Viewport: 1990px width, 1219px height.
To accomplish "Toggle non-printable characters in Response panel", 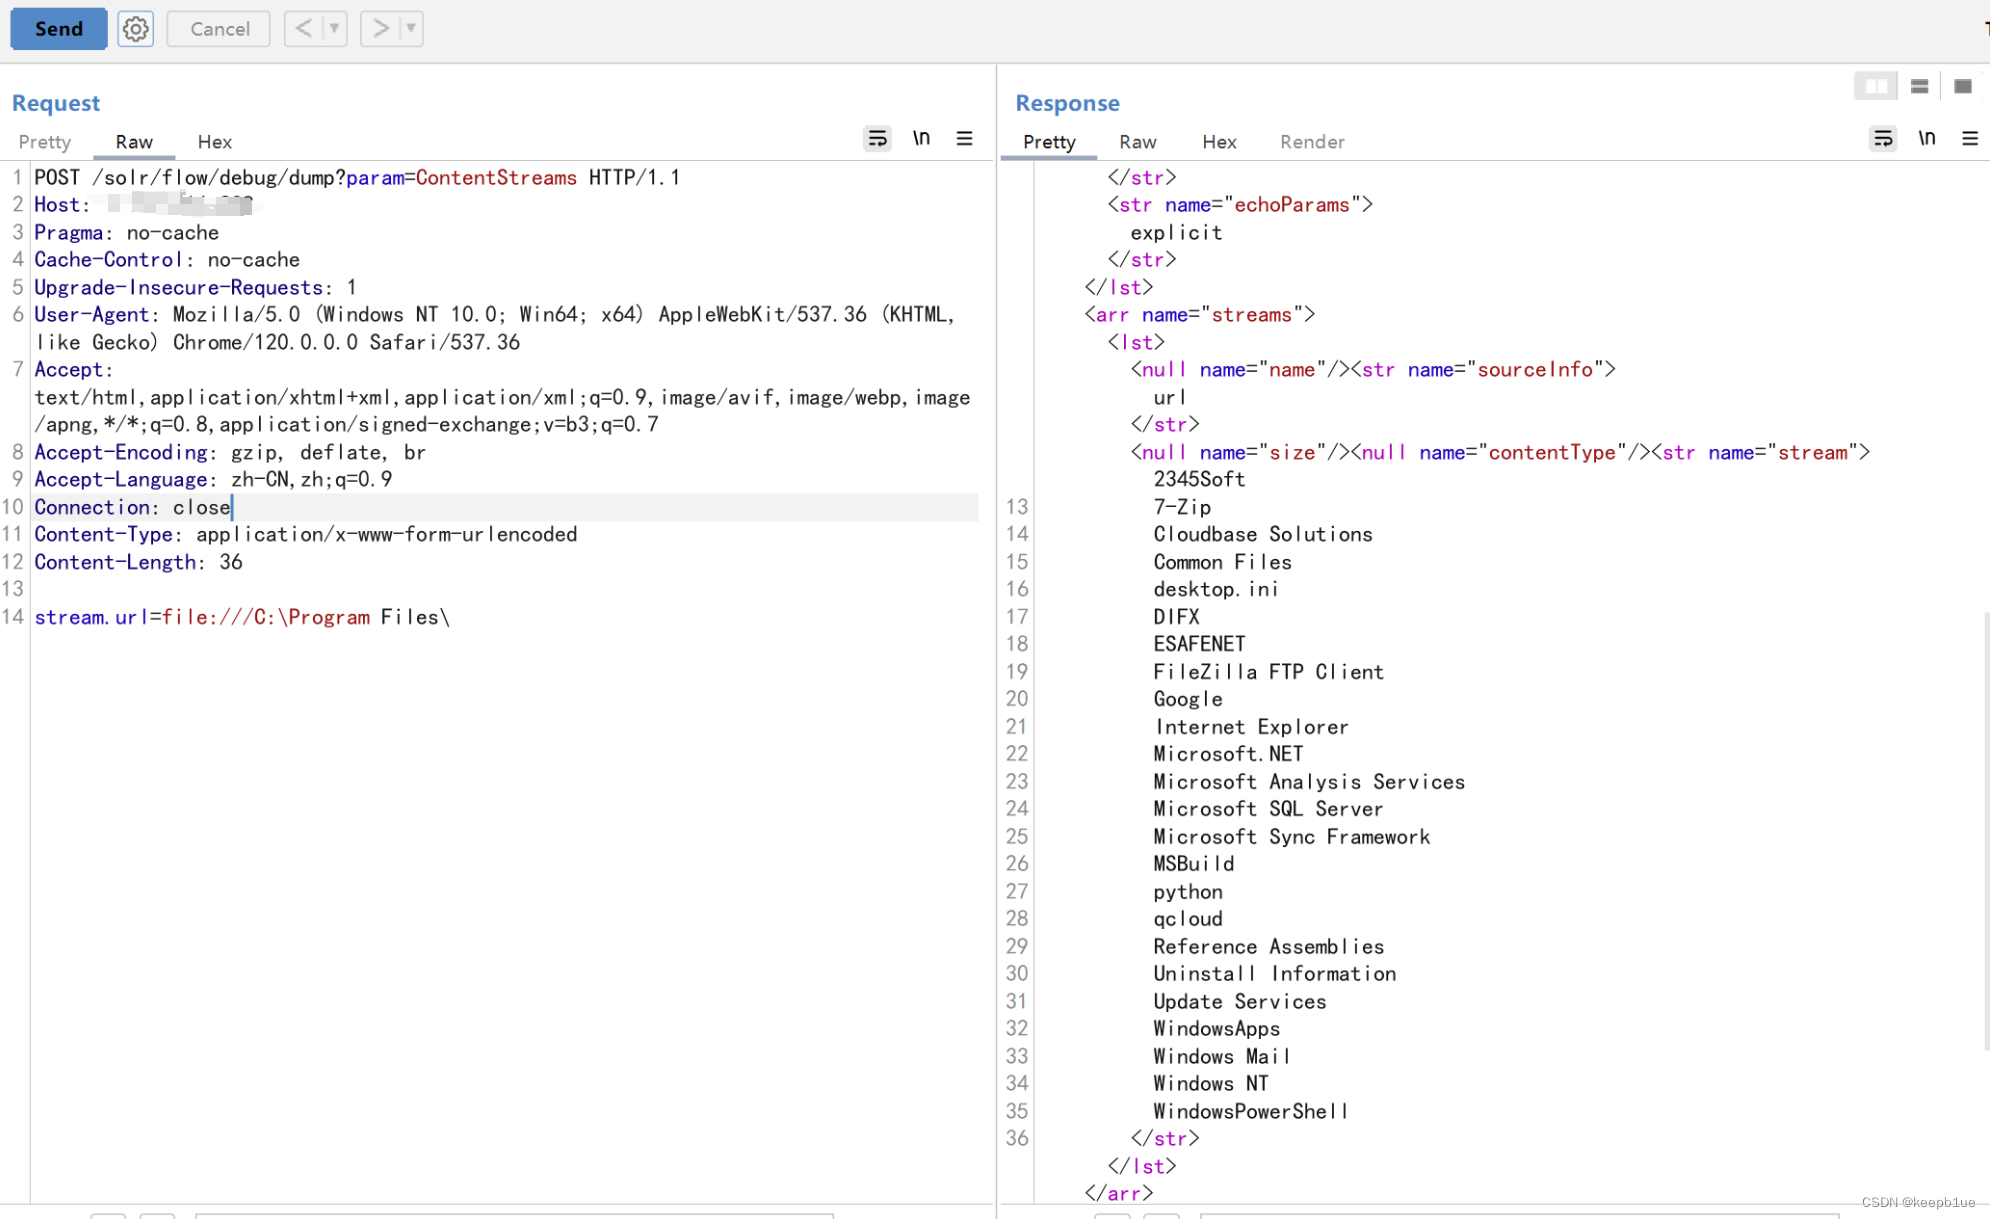I will pyautogui.click(x=1927, y=138).
